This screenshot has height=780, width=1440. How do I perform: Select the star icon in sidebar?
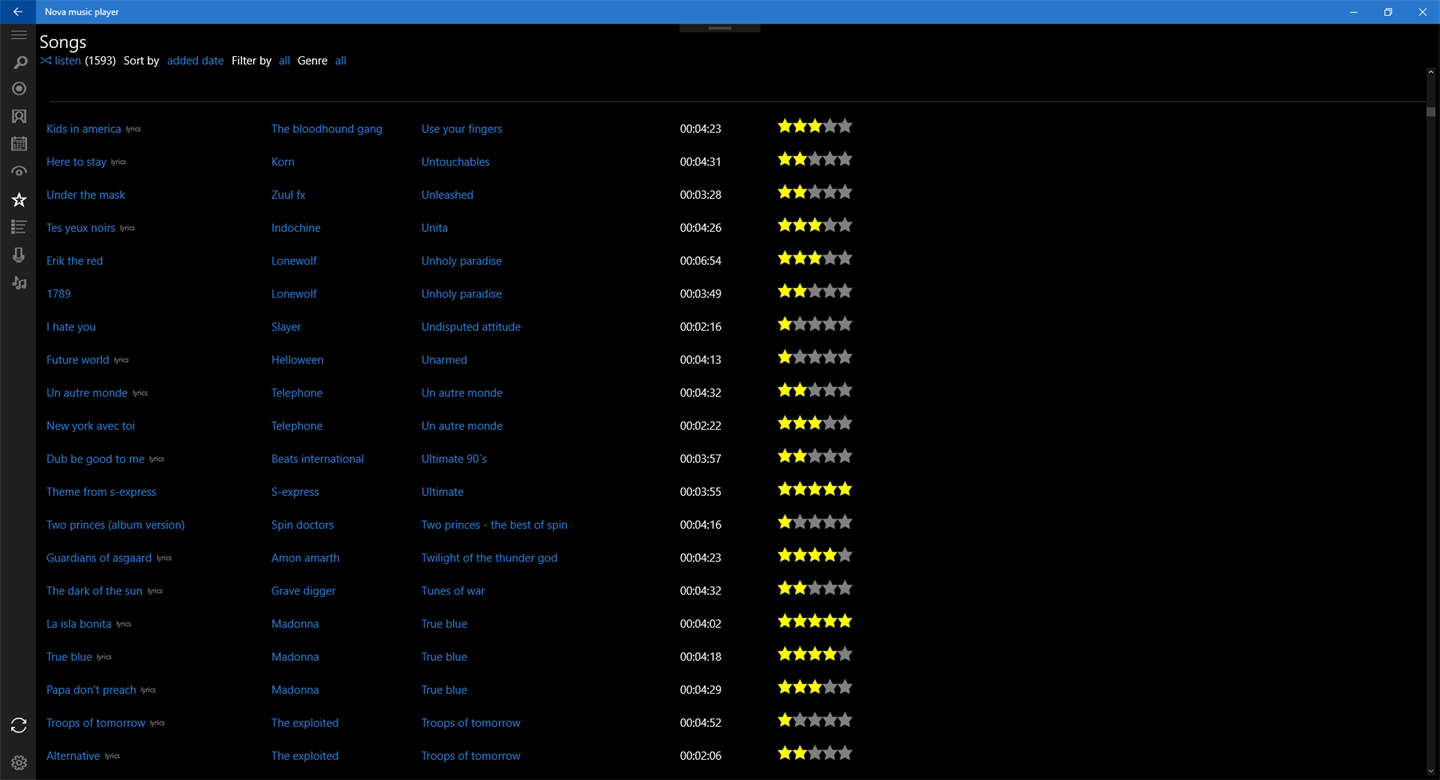point(18,200)
